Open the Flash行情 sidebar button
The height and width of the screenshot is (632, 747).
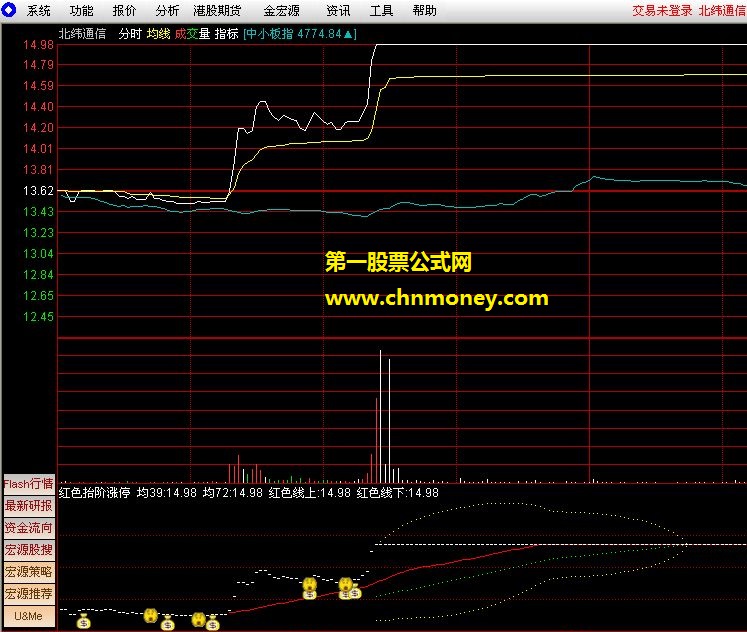(x=29, y=484)
